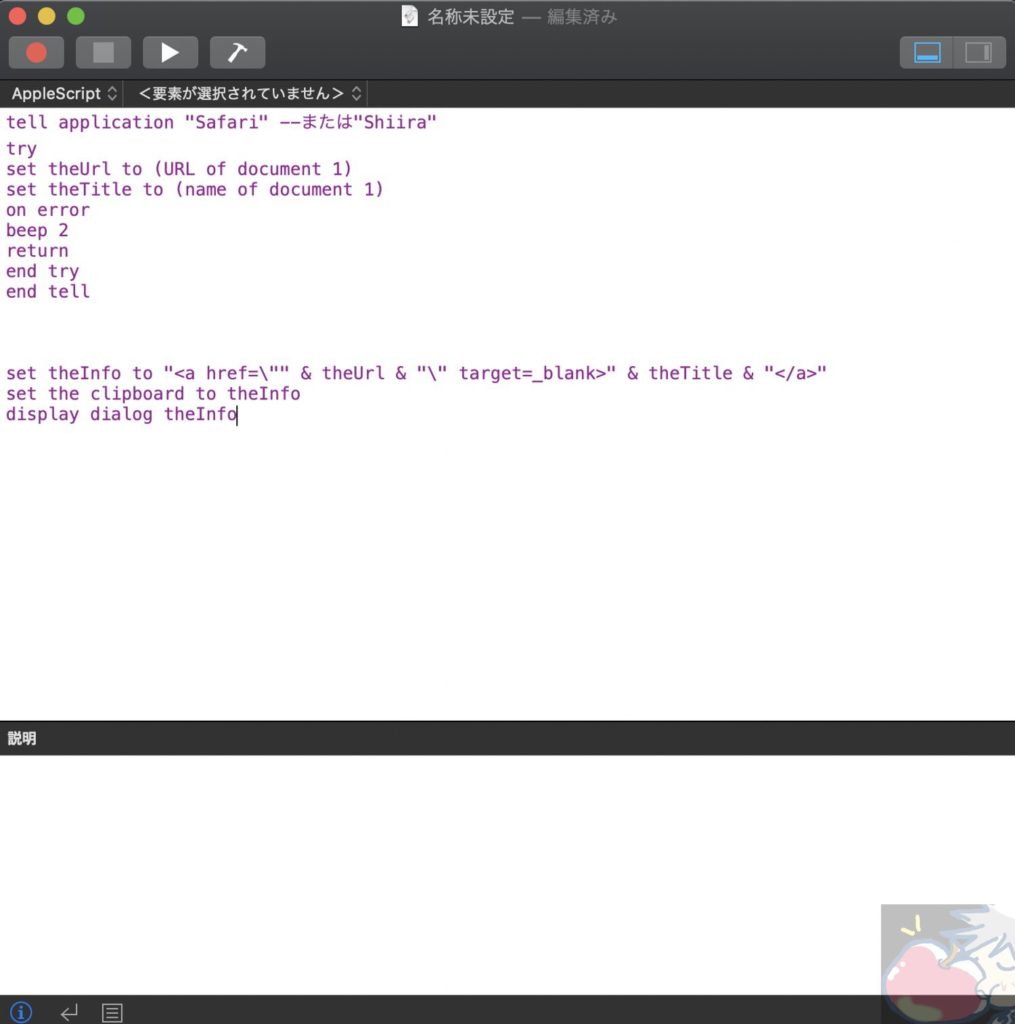Open the AppleScript language dropdown

pyautogui.click(x=62, y=93)
